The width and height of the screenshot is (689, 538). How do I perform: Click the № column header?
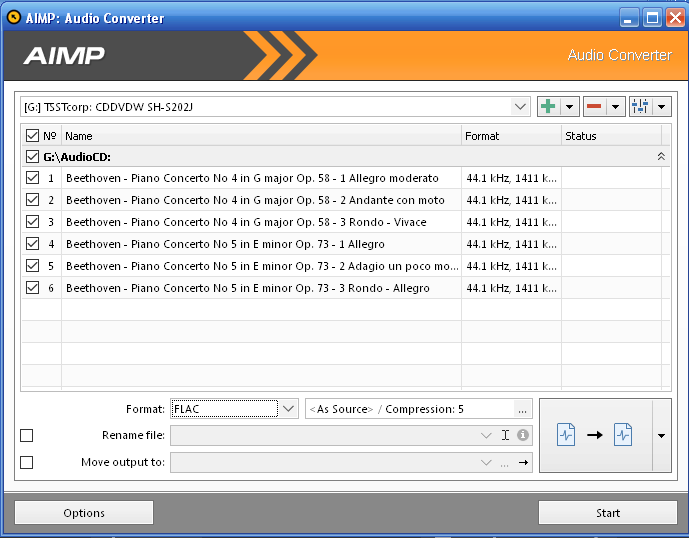[x=50, y=136]
